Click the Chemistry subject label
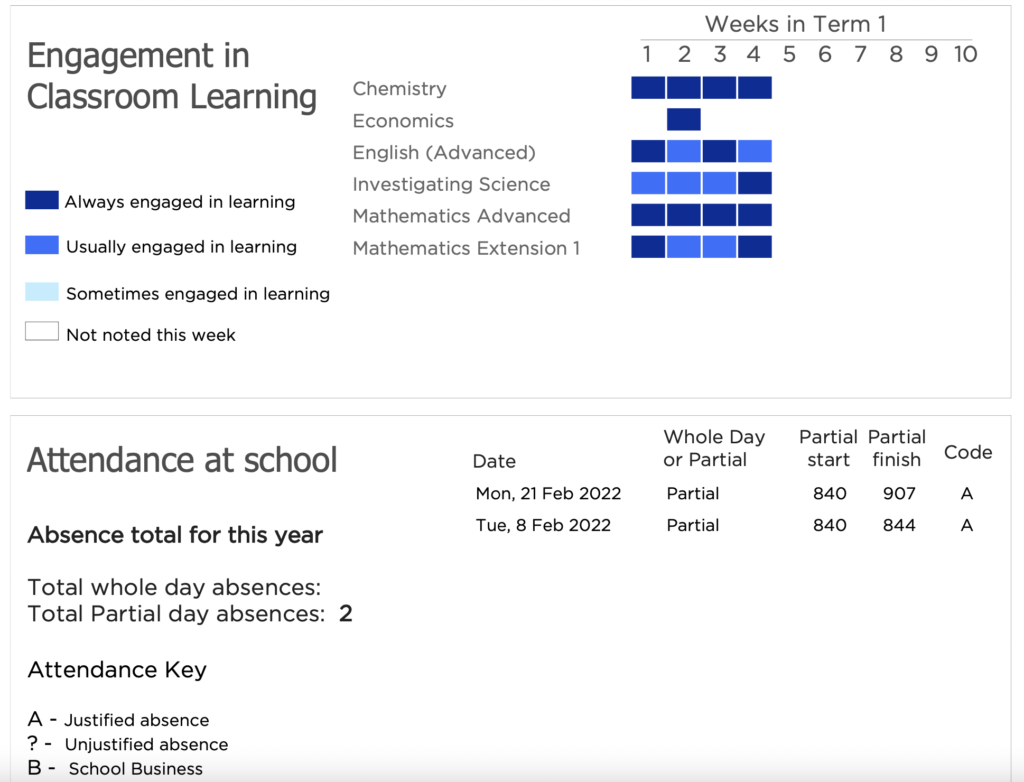 (x=400, y=89)
